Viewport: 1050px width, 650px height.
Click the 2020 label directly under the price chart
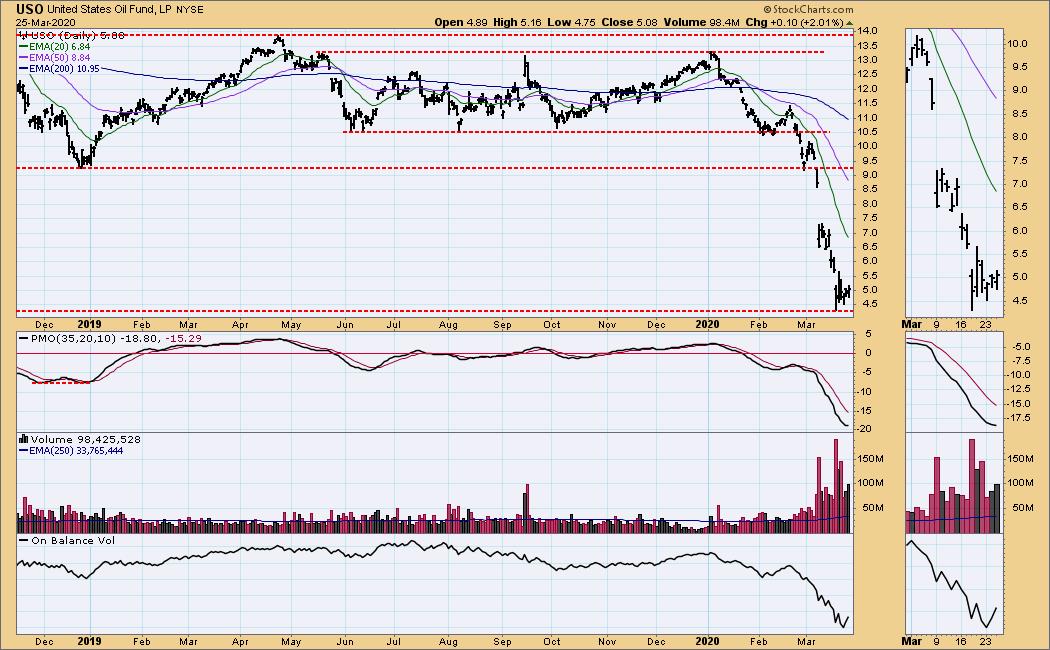click(x=708, y=325)
